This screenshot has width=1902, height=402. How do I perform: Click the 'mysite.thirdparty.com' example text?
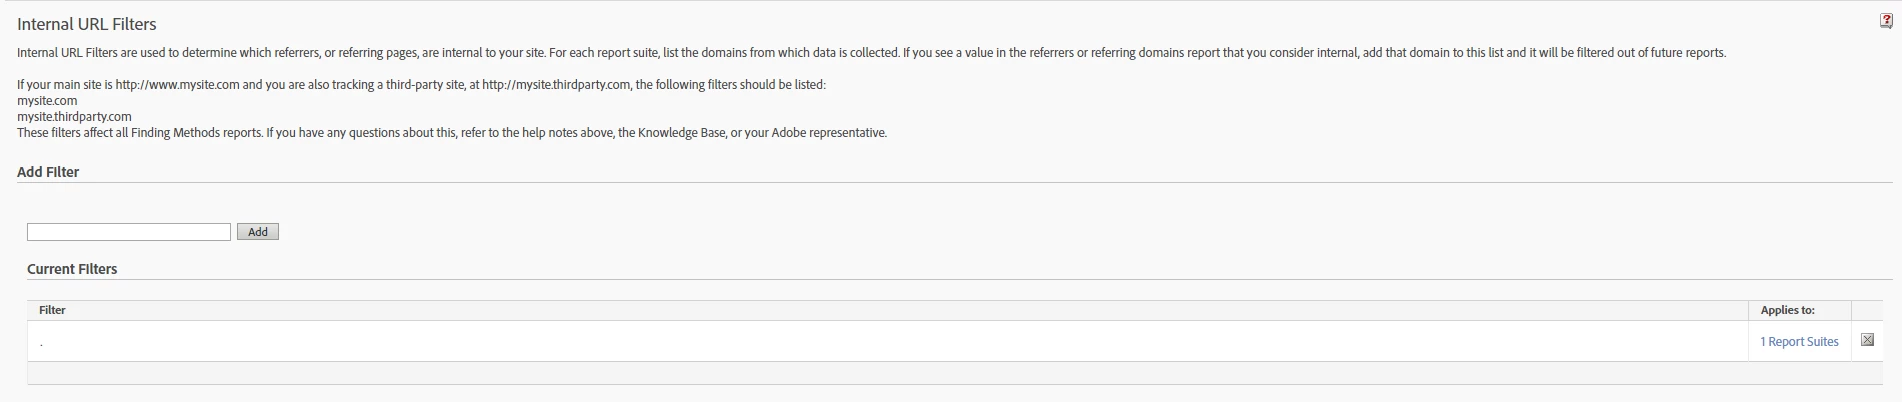point(74,117)
